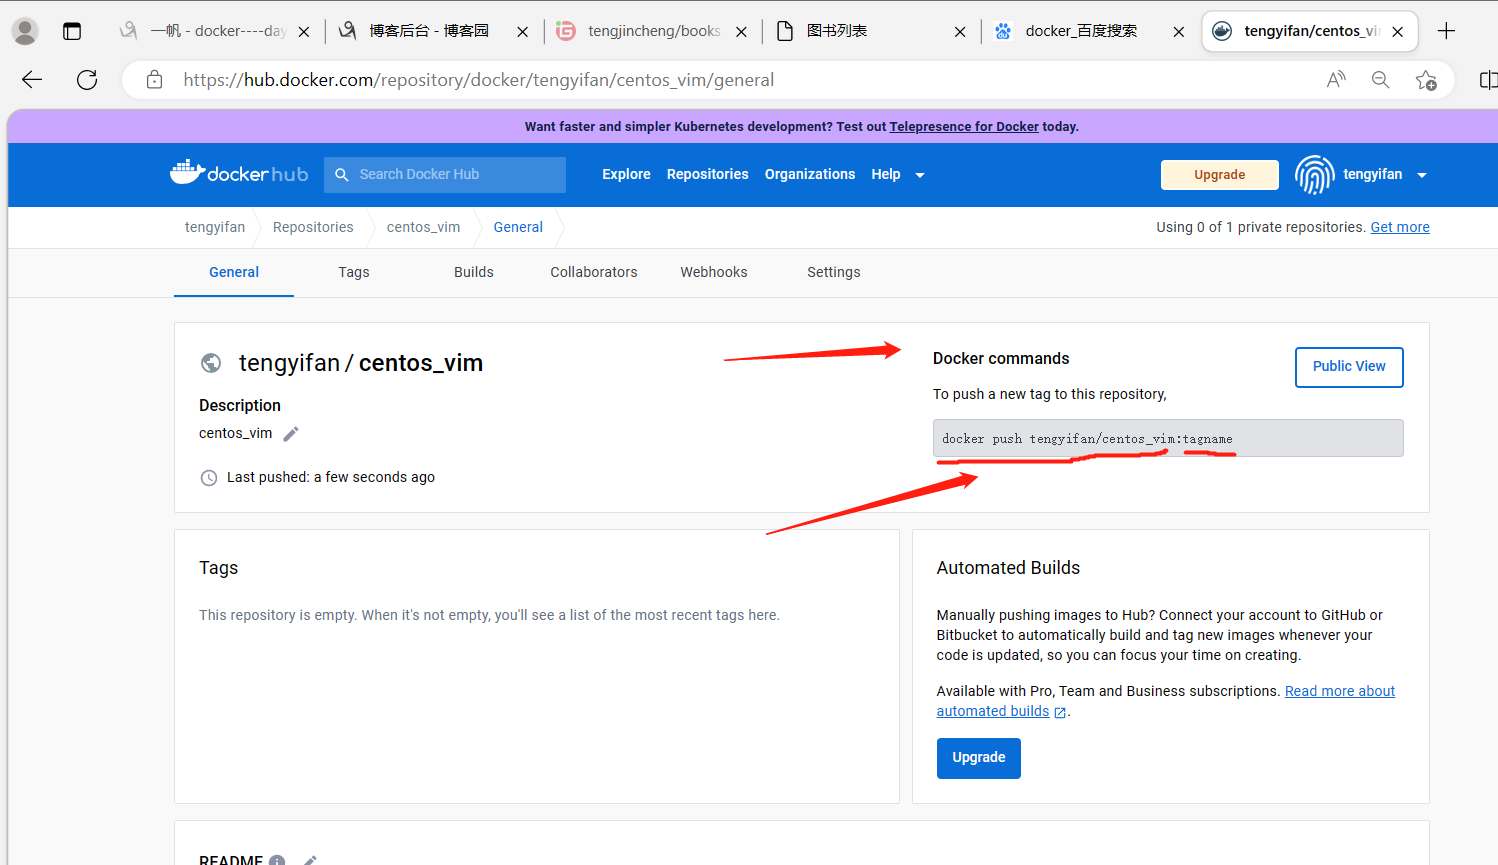The width and height of the screenshot is (1498, 865).
Task: Select the General tab
Action: click(x=234, y=272)
